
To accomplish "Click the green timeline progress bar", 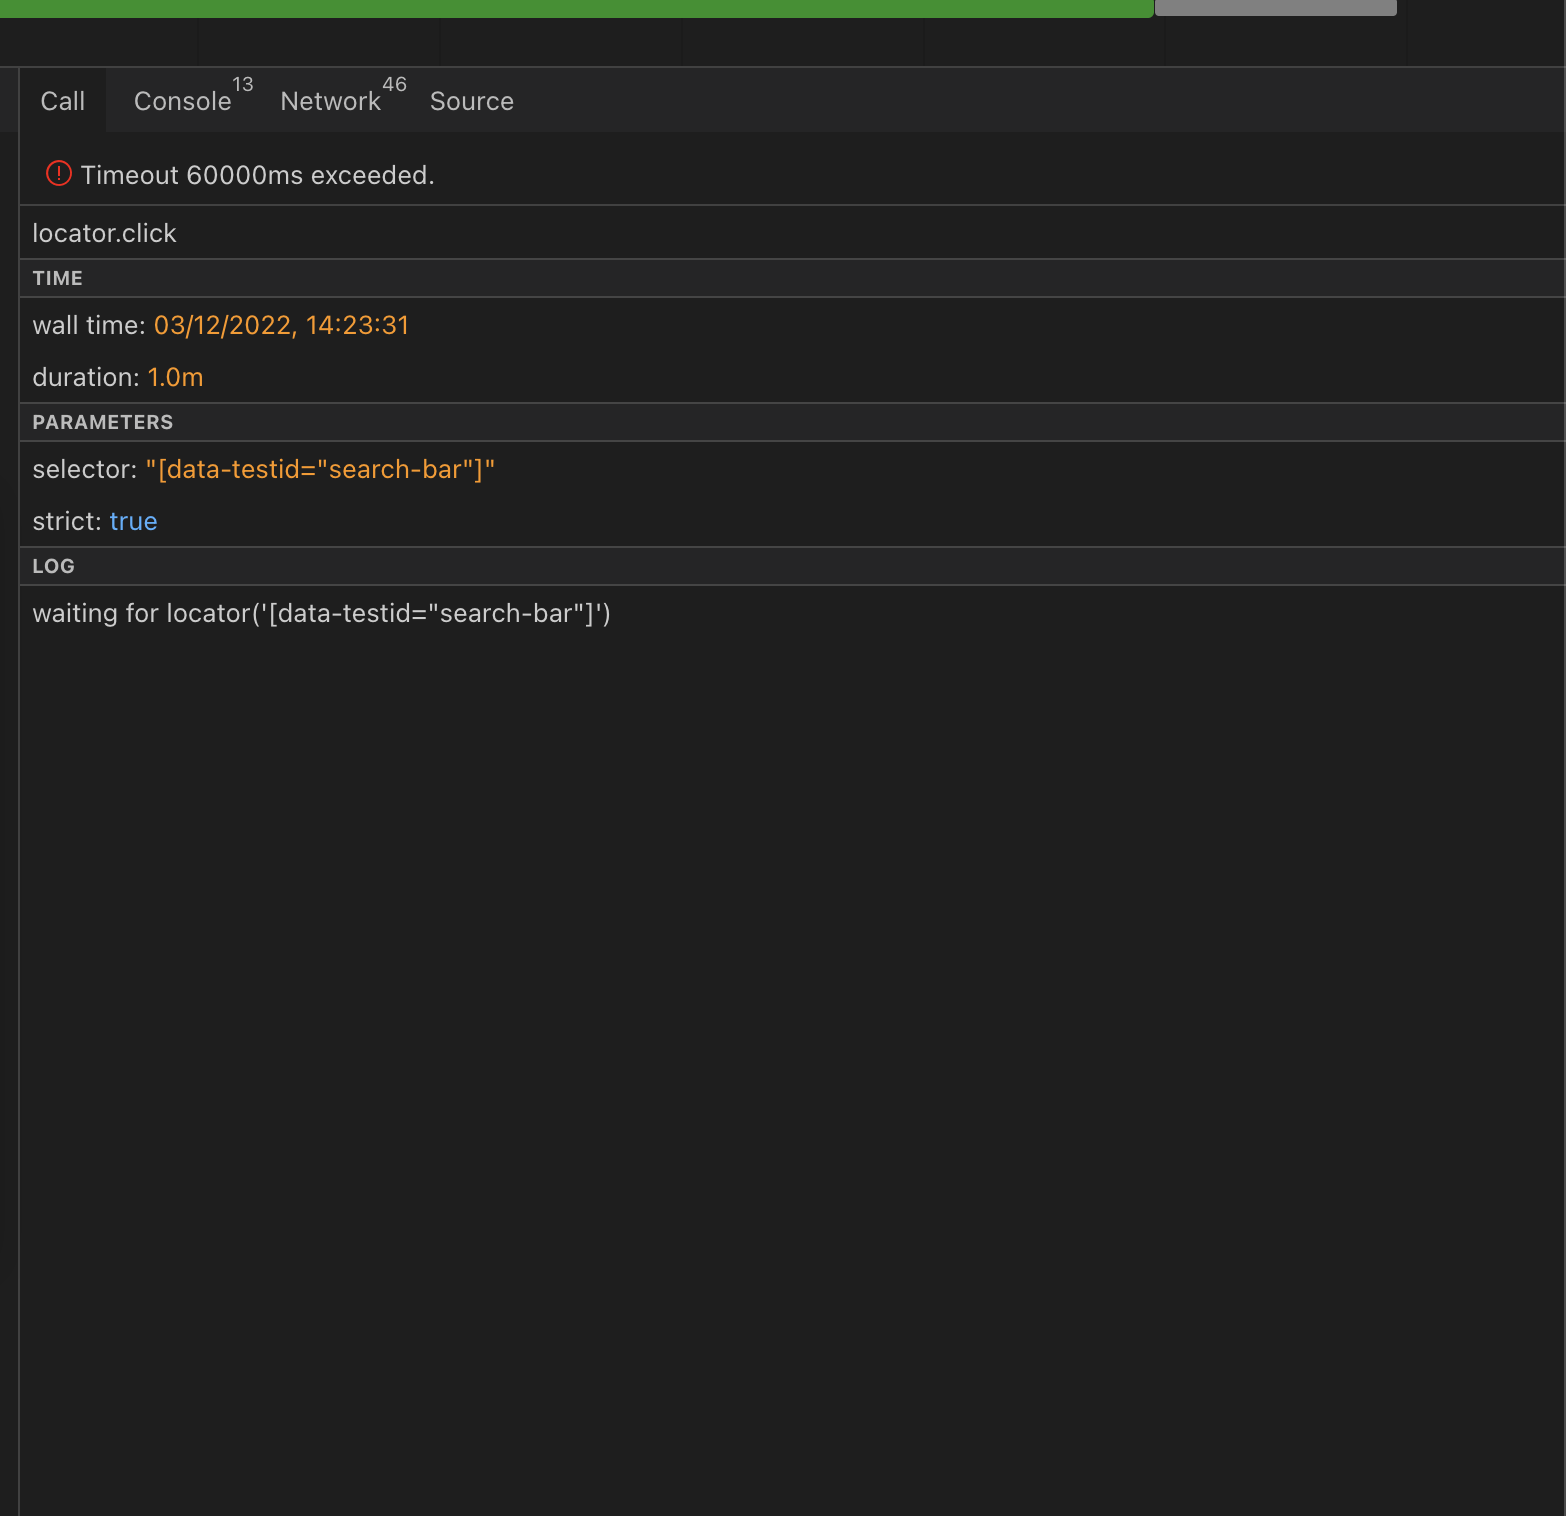I will (x=575, y=8).
